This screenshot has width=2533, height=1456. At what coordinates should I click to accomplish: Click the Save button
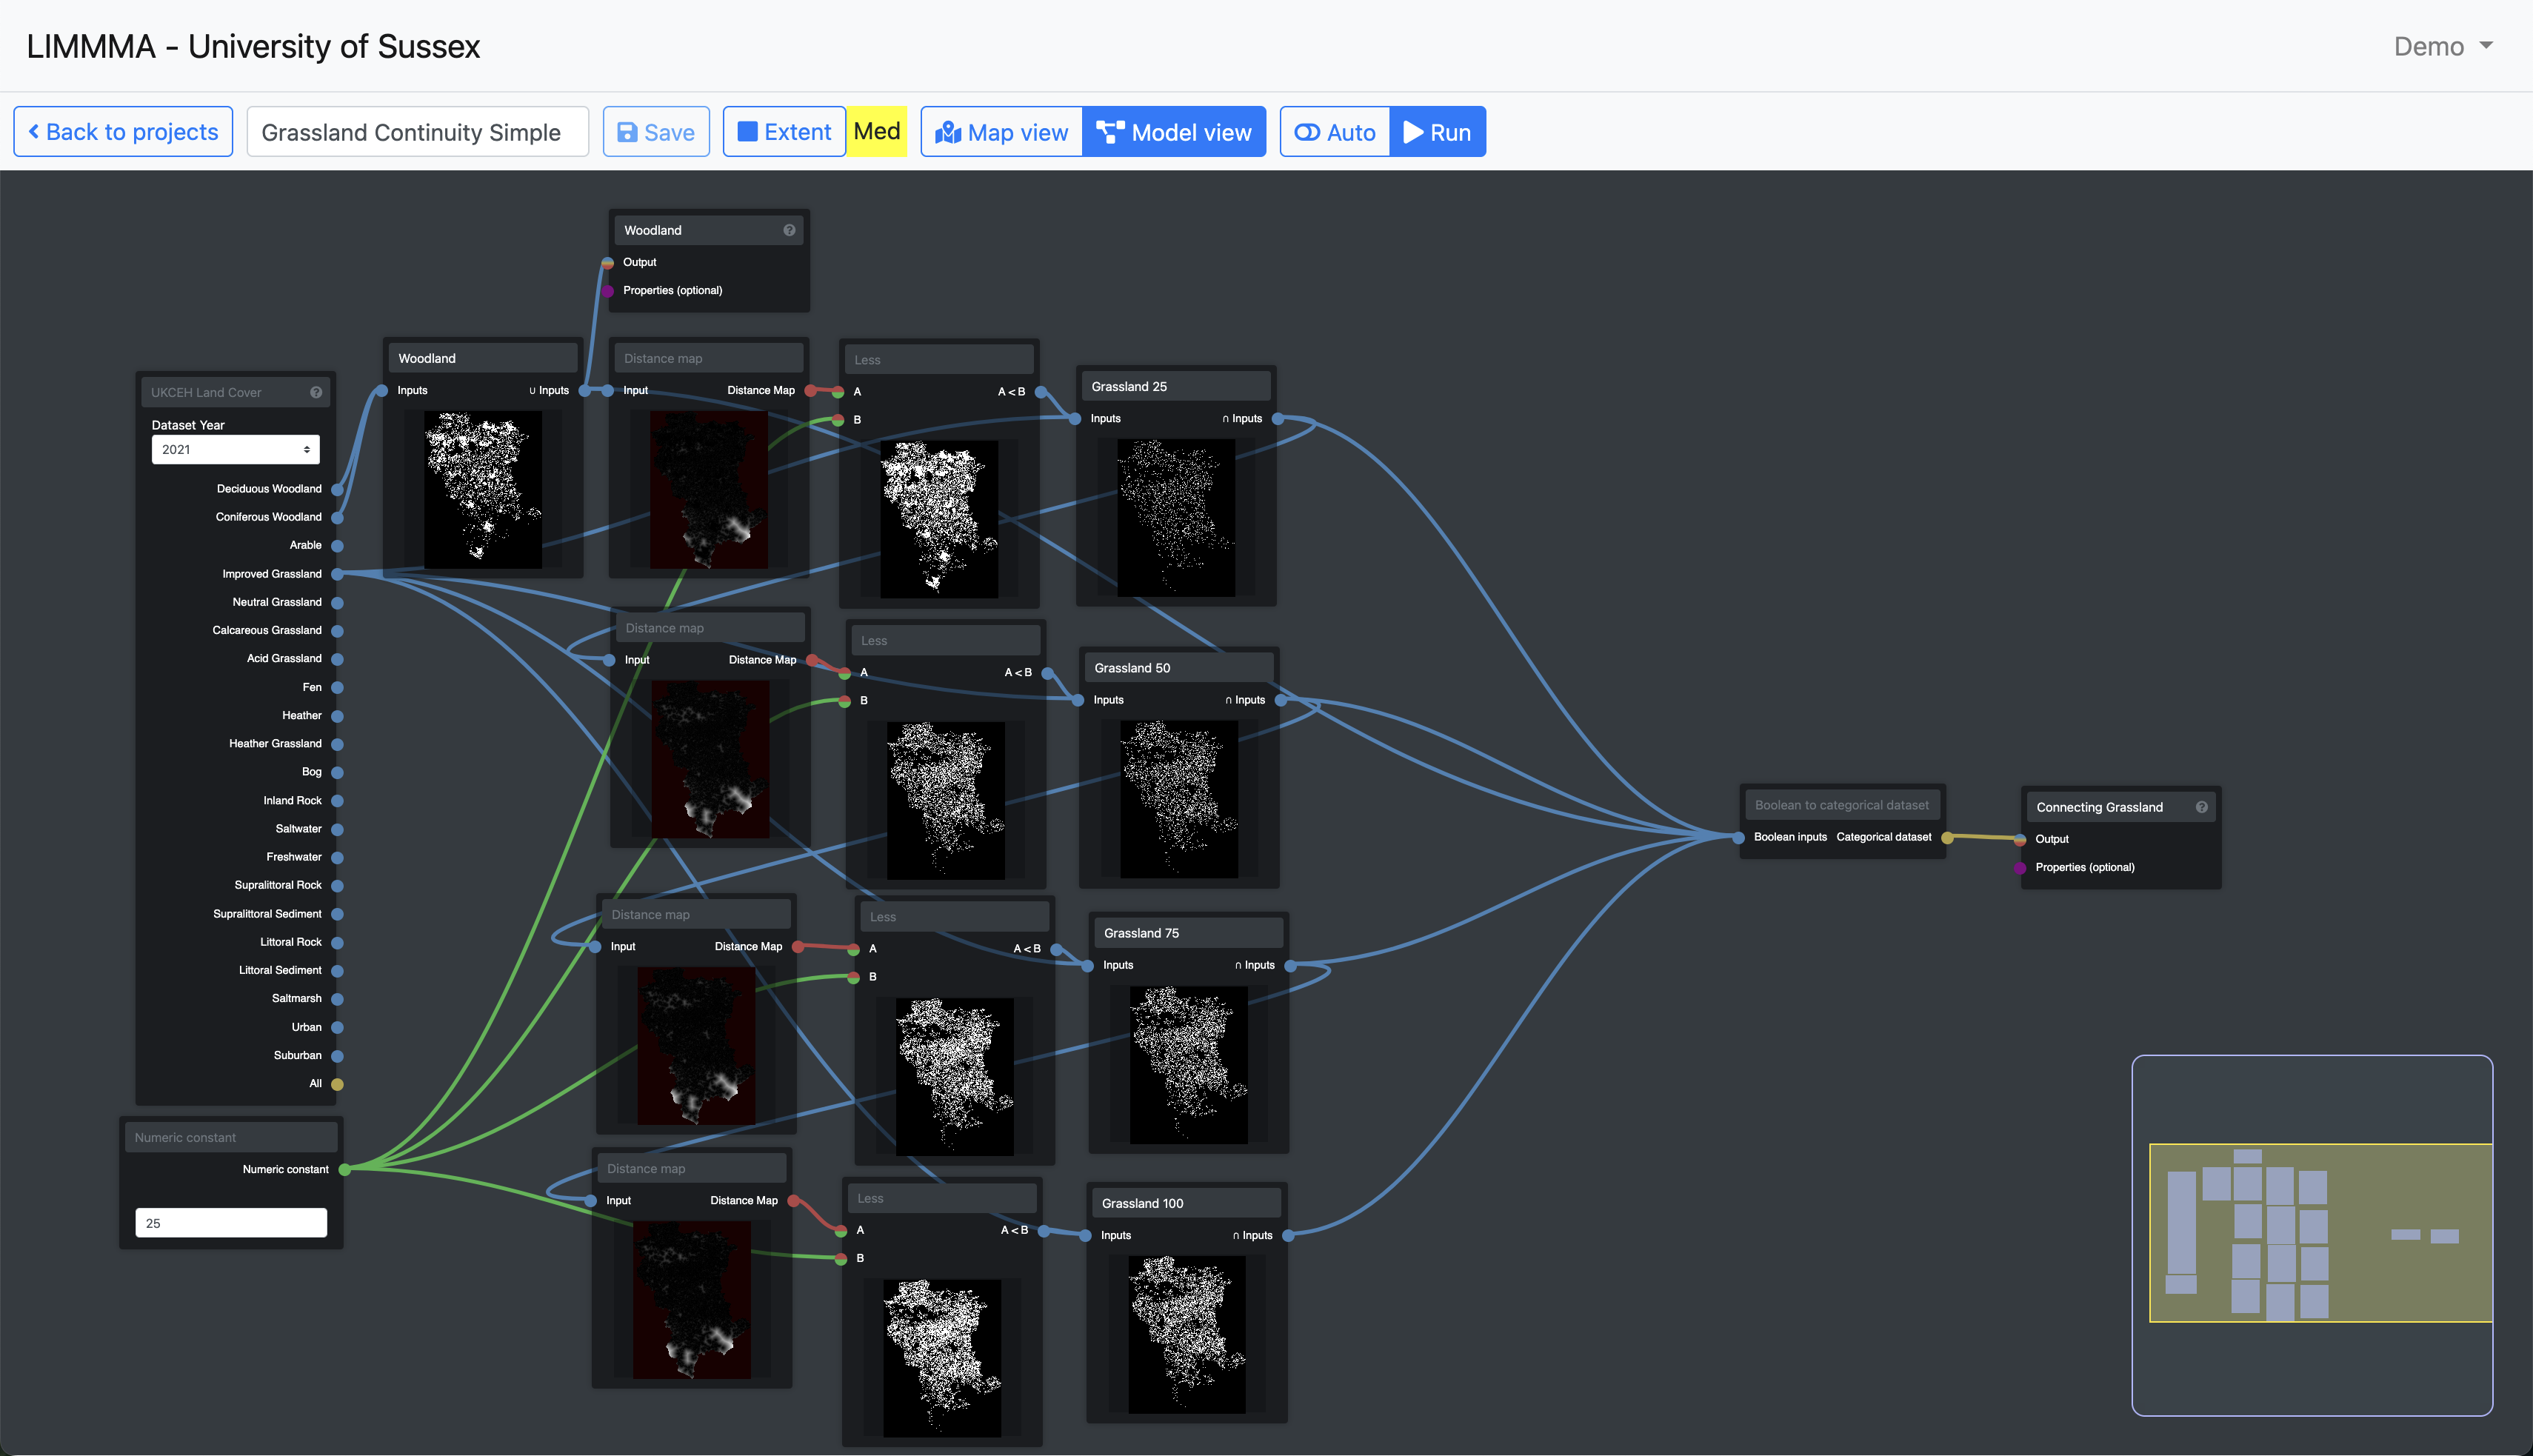[656, 132]
